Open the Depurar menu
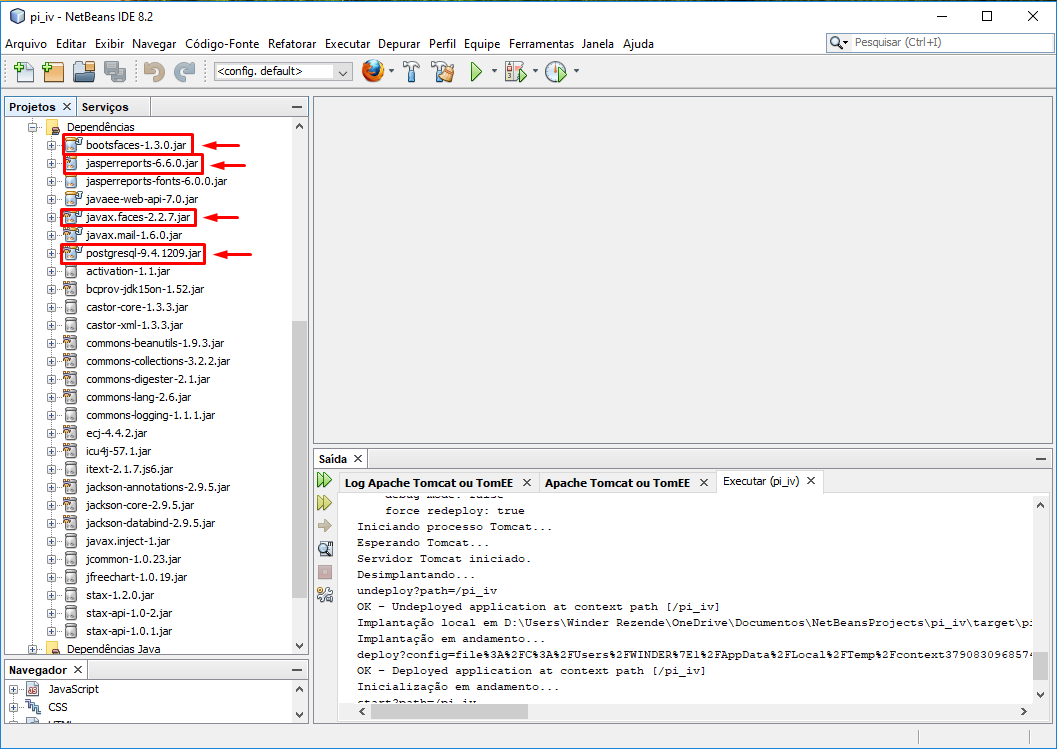Viewport: 1057px width, 749px height. pos(399,44)
